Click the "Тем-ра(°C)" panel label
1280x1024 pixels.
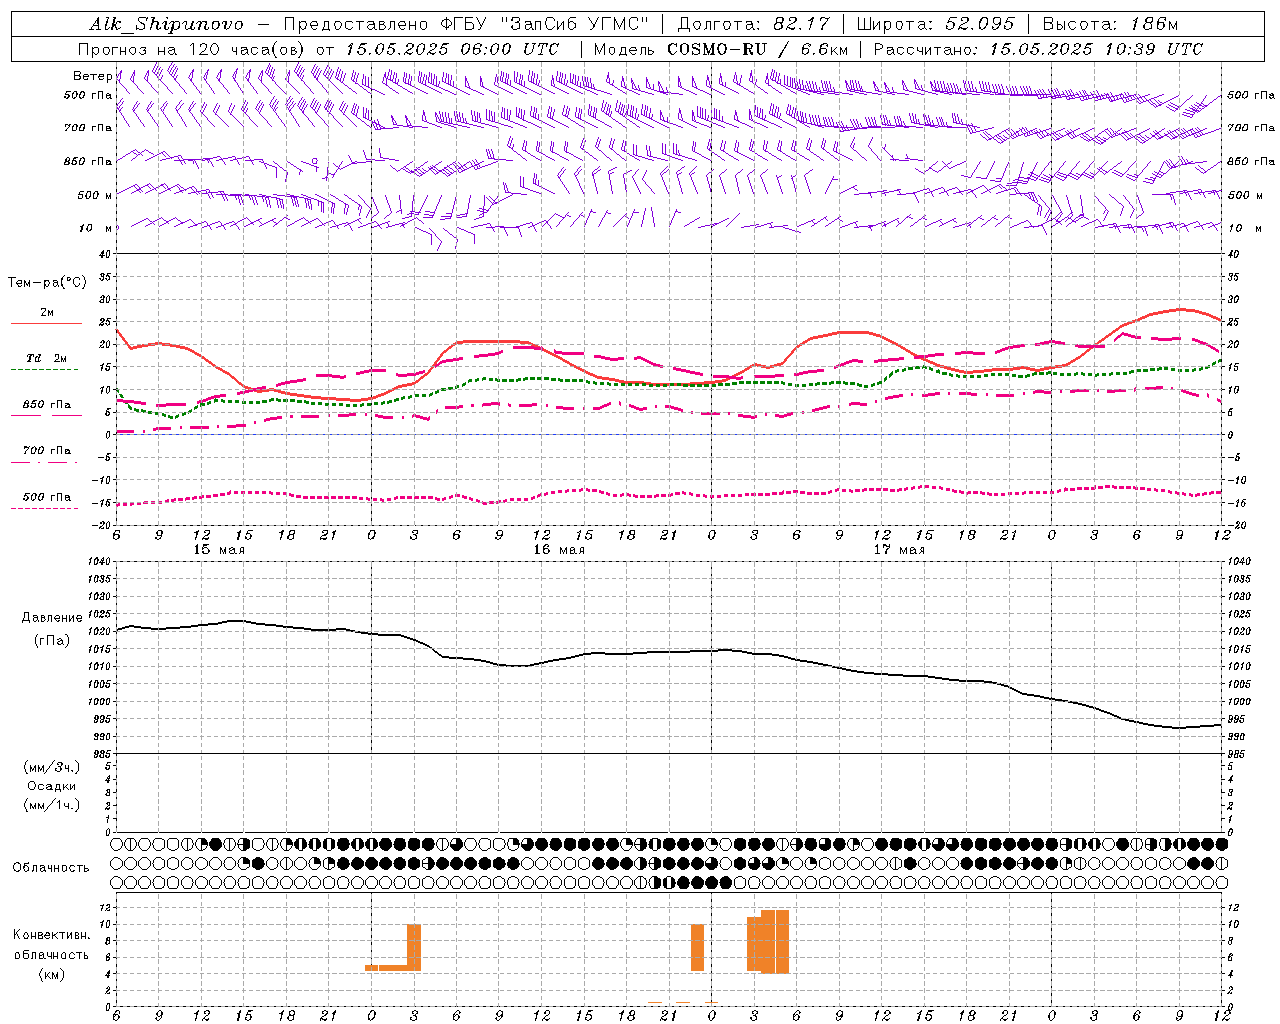[47, 283]
